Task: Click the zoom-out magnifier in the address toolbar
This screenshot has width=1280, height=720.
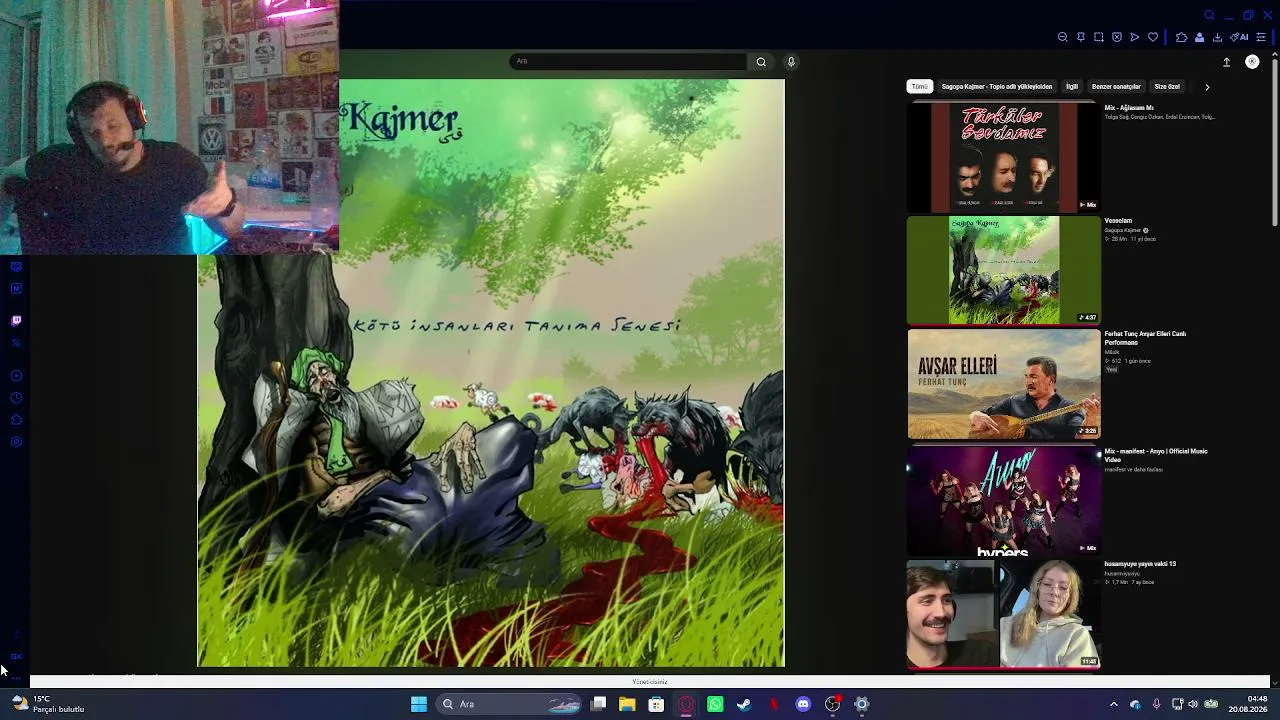Action: pos(1063,37)
